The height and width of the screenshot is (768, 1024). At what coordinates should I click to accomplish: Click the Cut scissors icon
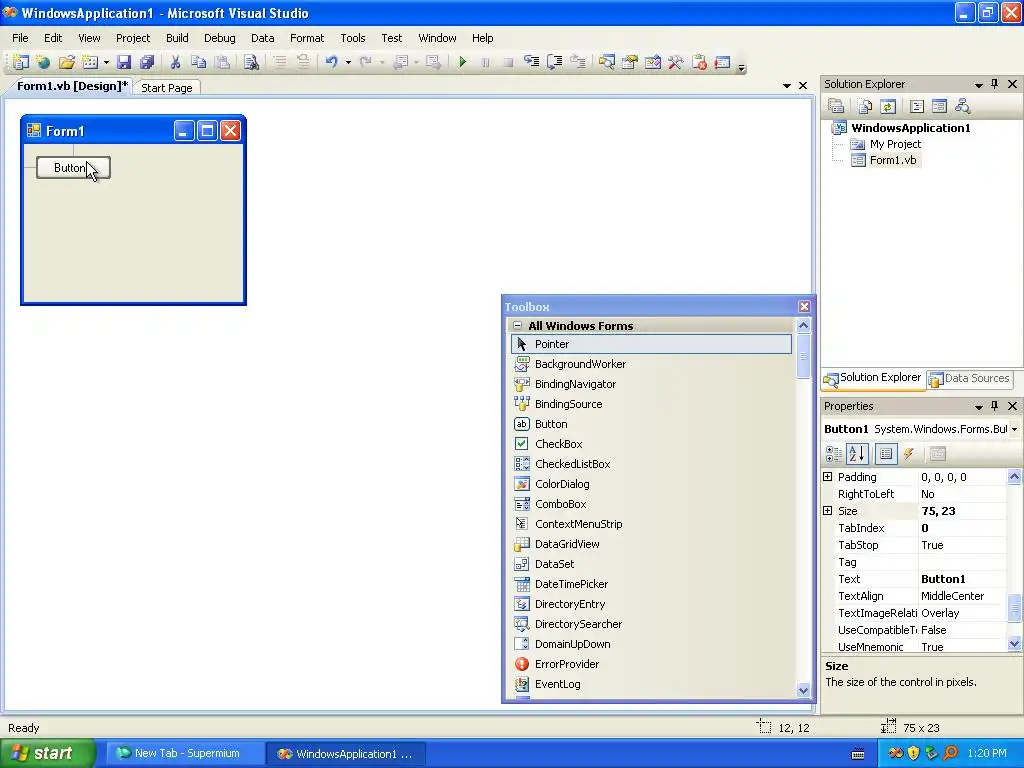point(175,62)
